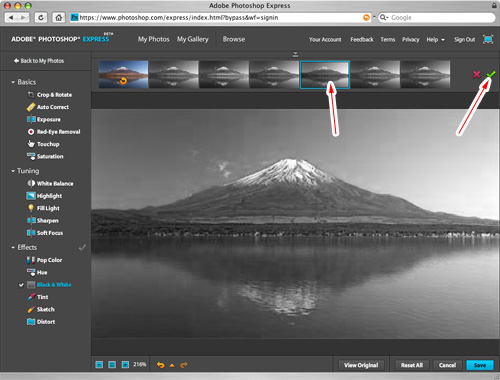500x380 pixels.
Task: Enter full screen mode via top-right icon
Action: click(488, 39)
